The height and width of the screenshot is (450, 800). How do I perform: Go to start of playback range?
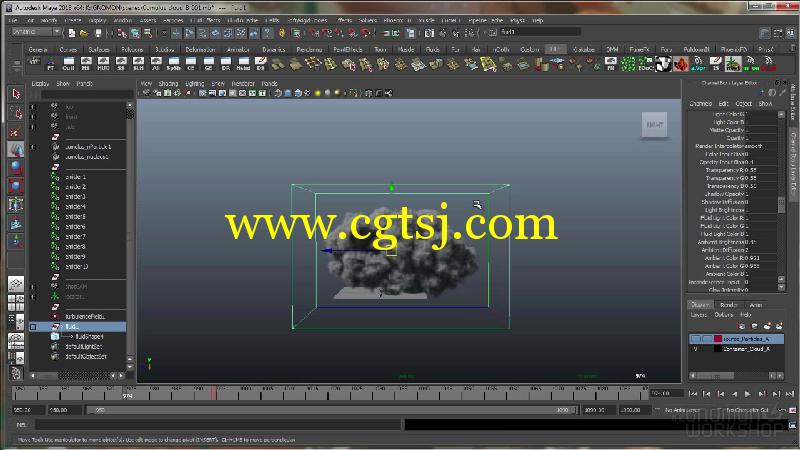pyautogui.click(x=693, y=394)
